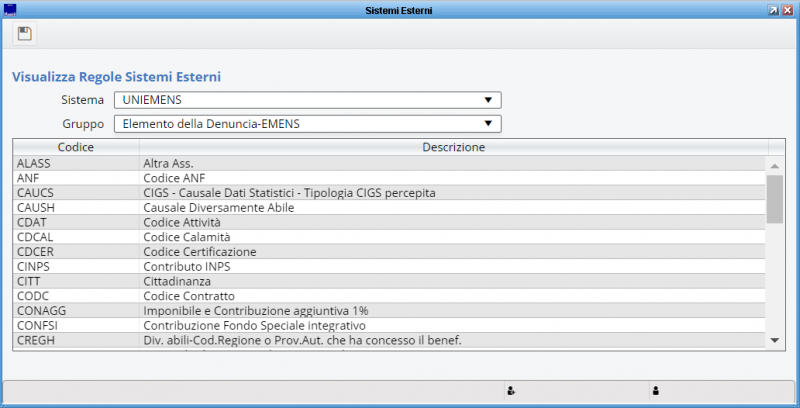
Task: Open the Sistema UNIEMENS dropdown
Action: tap(308, 100)
